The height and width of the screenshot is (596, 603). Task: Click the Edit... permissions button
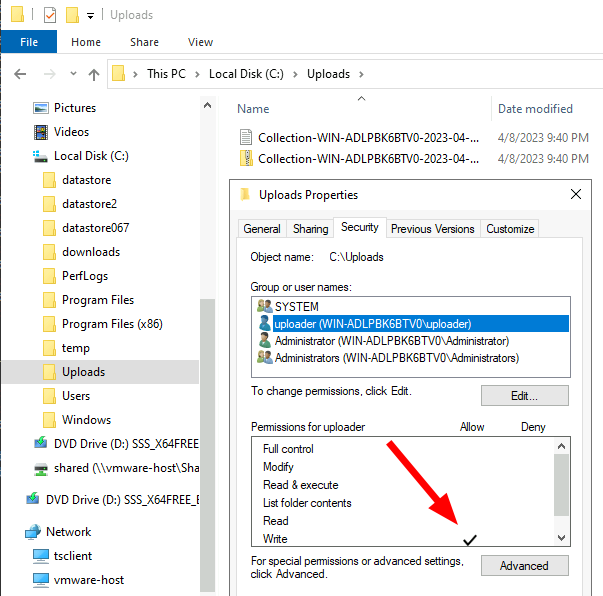pyautogui.click(x=524, y=395)
